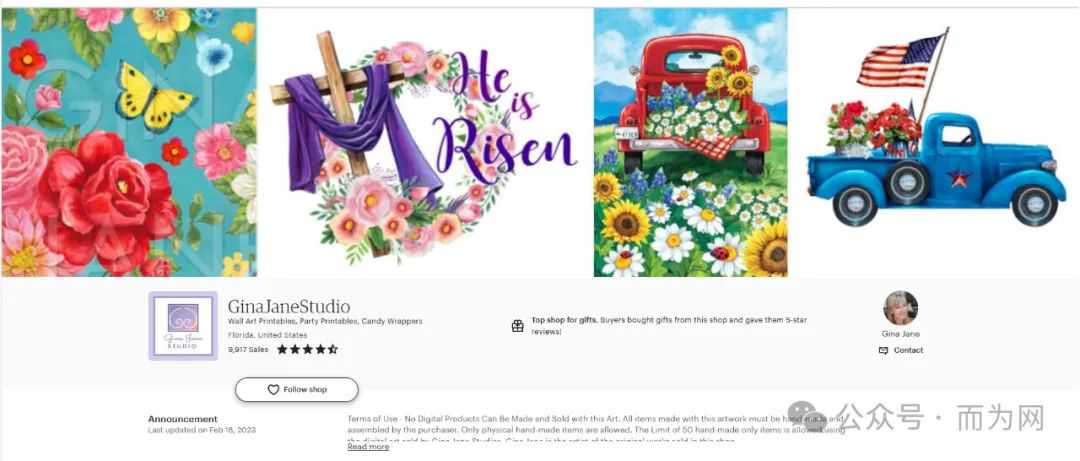The height and width of the screenshot is (461, 1080).
Task: Click Gina Jane's profile avatar
Action: point(900,308)
